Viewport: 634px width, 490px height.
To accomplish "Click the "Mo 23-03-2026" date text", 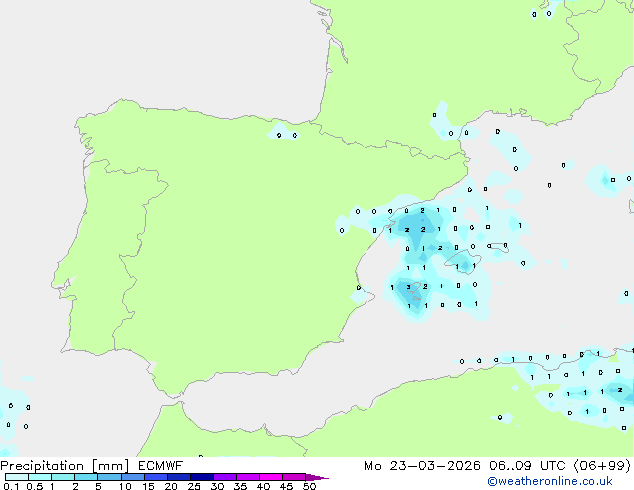I will point(423,466).
